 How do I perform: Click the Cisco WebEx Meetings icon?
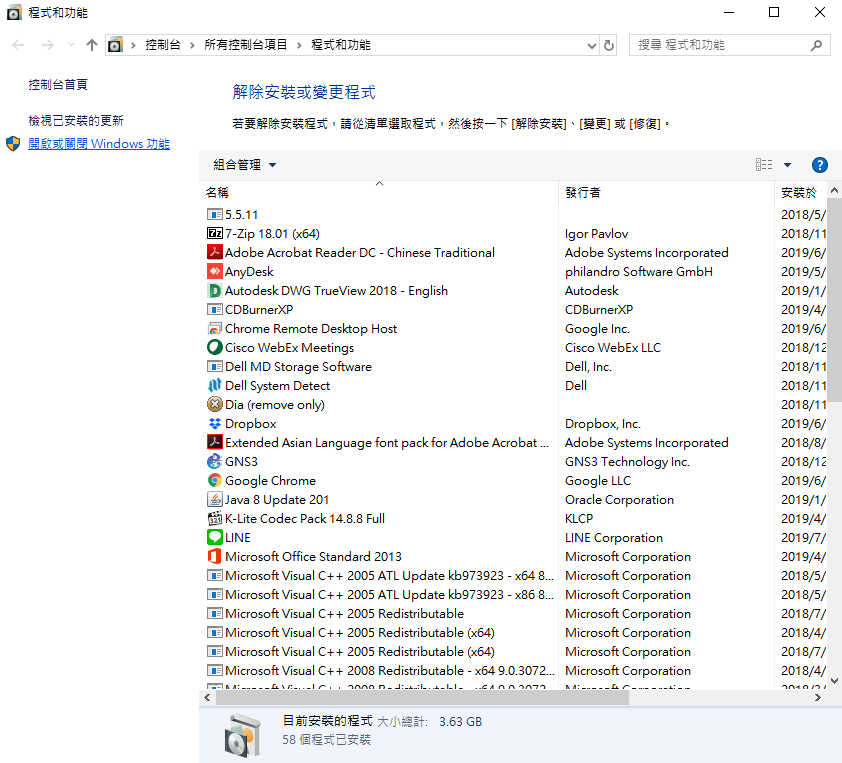click(214, 347)
